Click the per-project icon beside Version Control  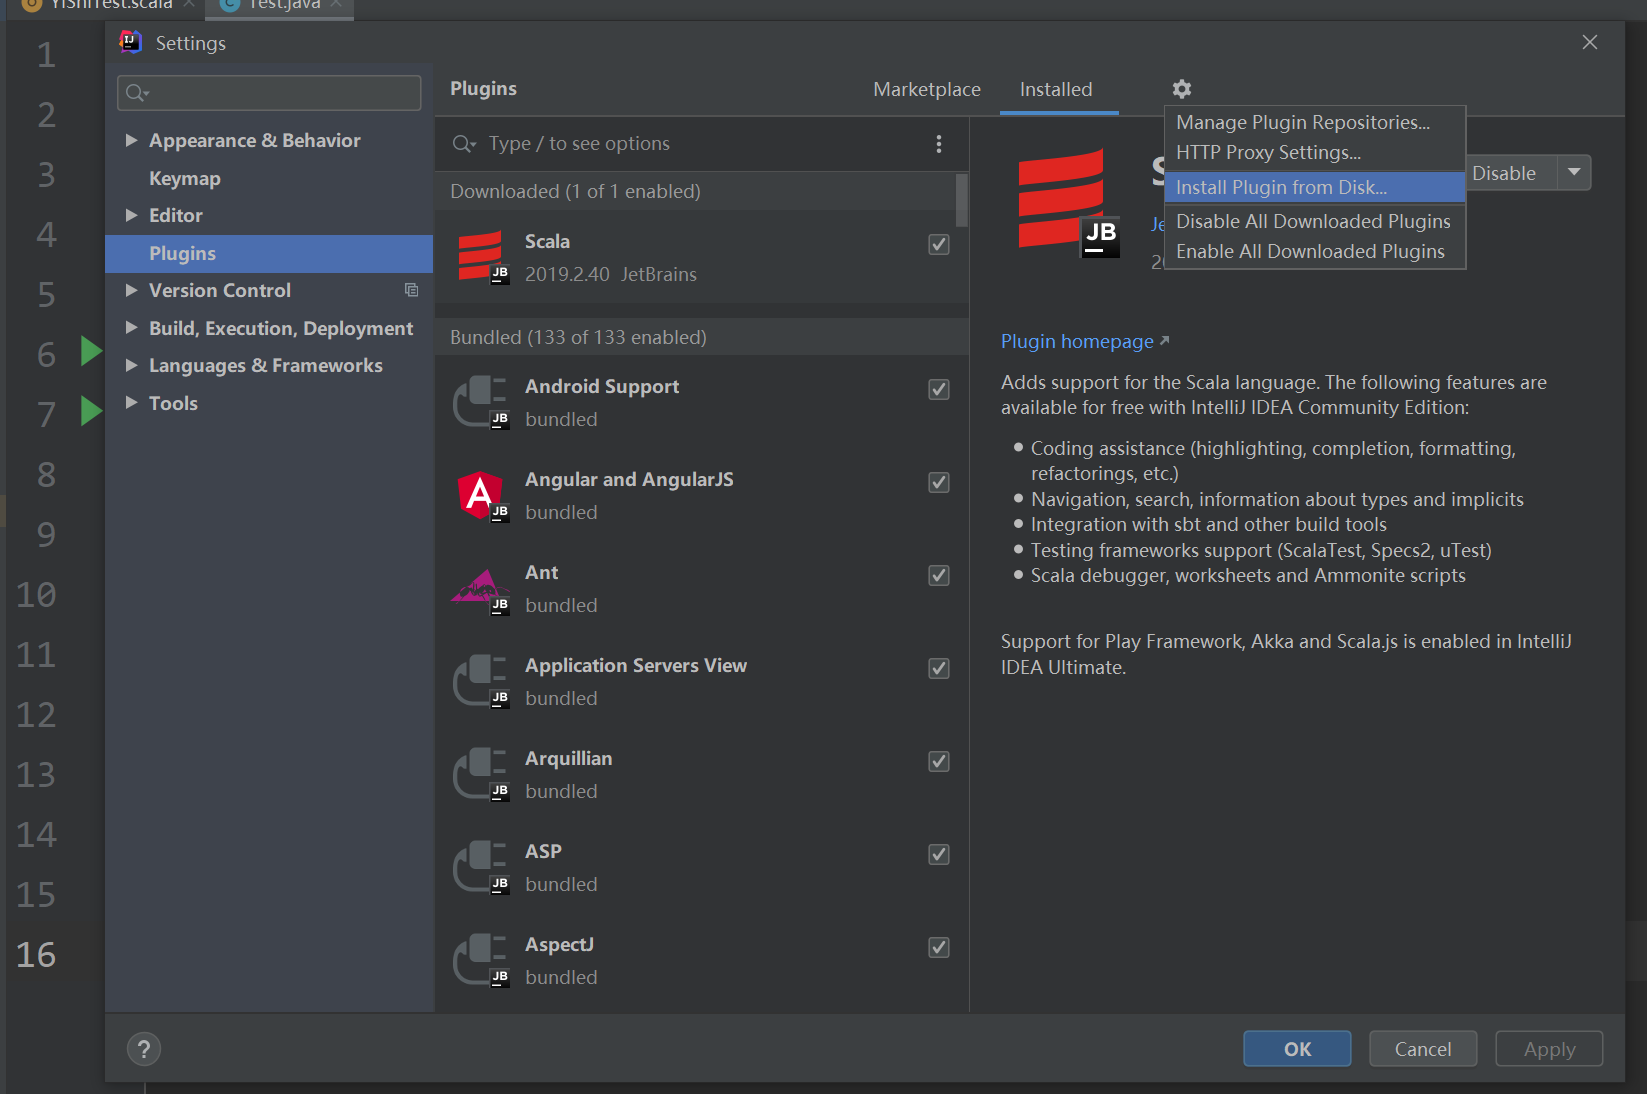[x=411, y=290]
